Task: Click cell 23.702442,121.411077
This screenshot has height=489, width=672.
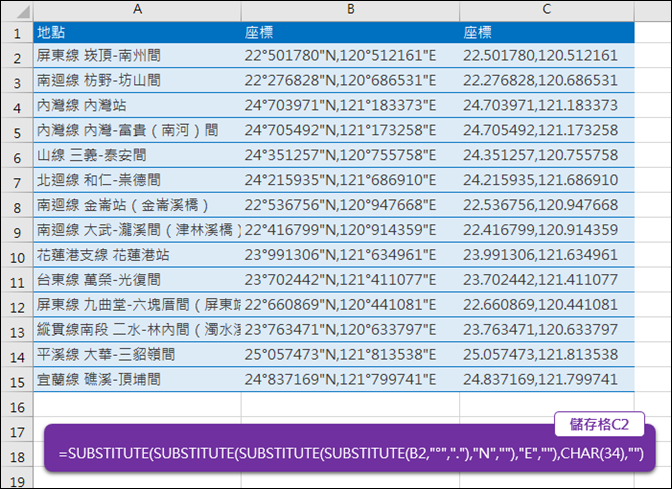Action: click(547, 279)
